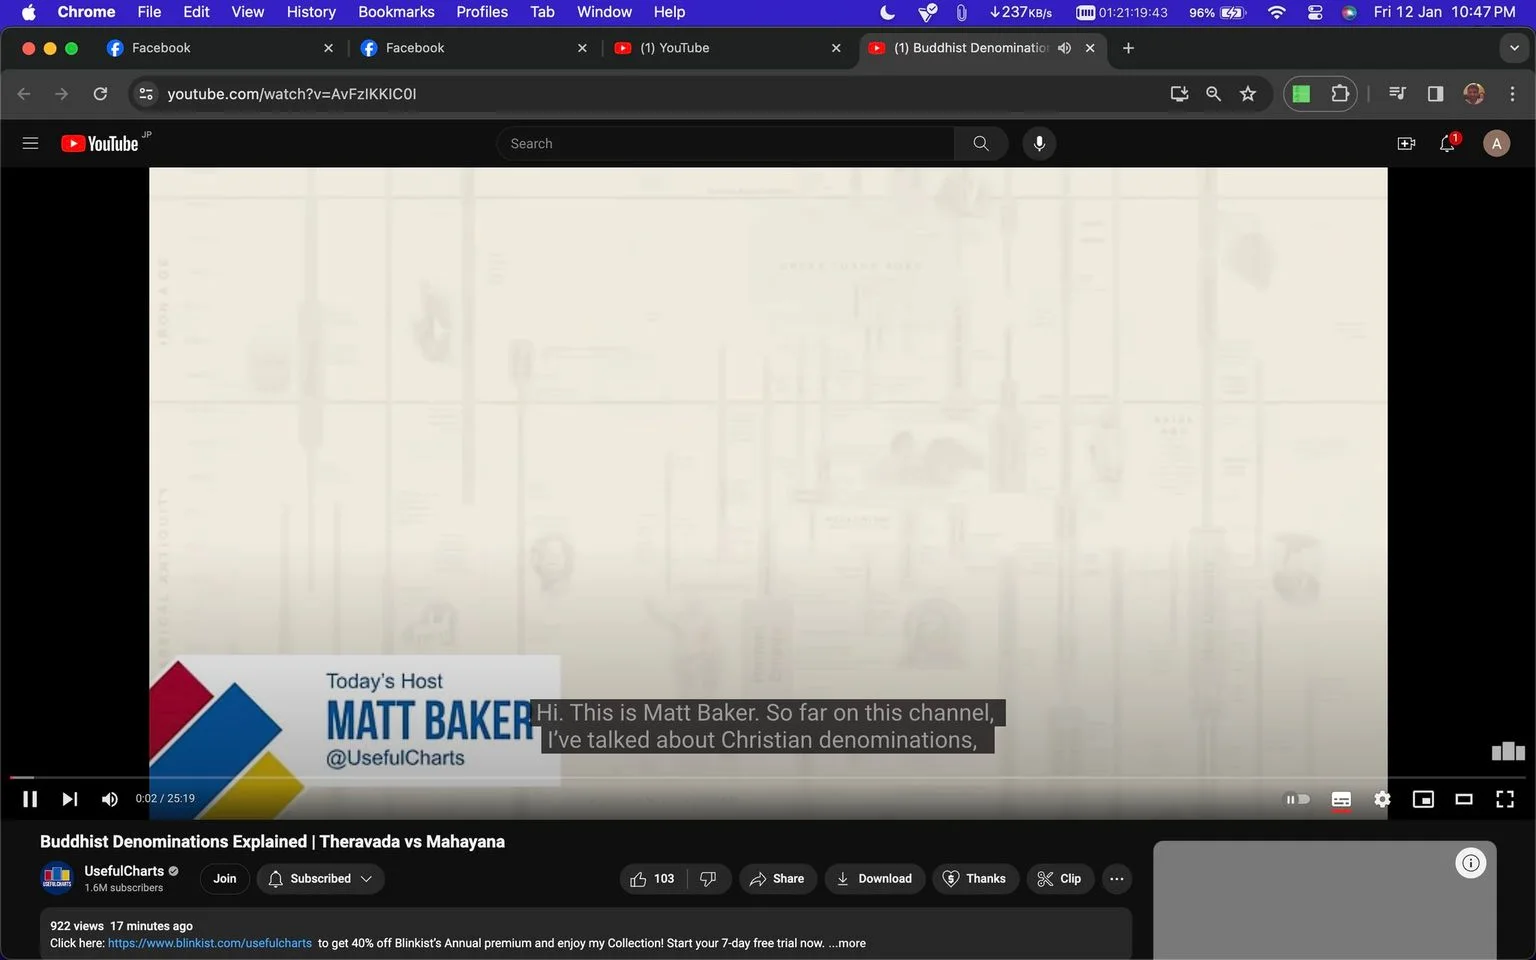This screenshot has height=960, width=1536.
Task: Search with your voice microphone
Action: click(1039, 144)
